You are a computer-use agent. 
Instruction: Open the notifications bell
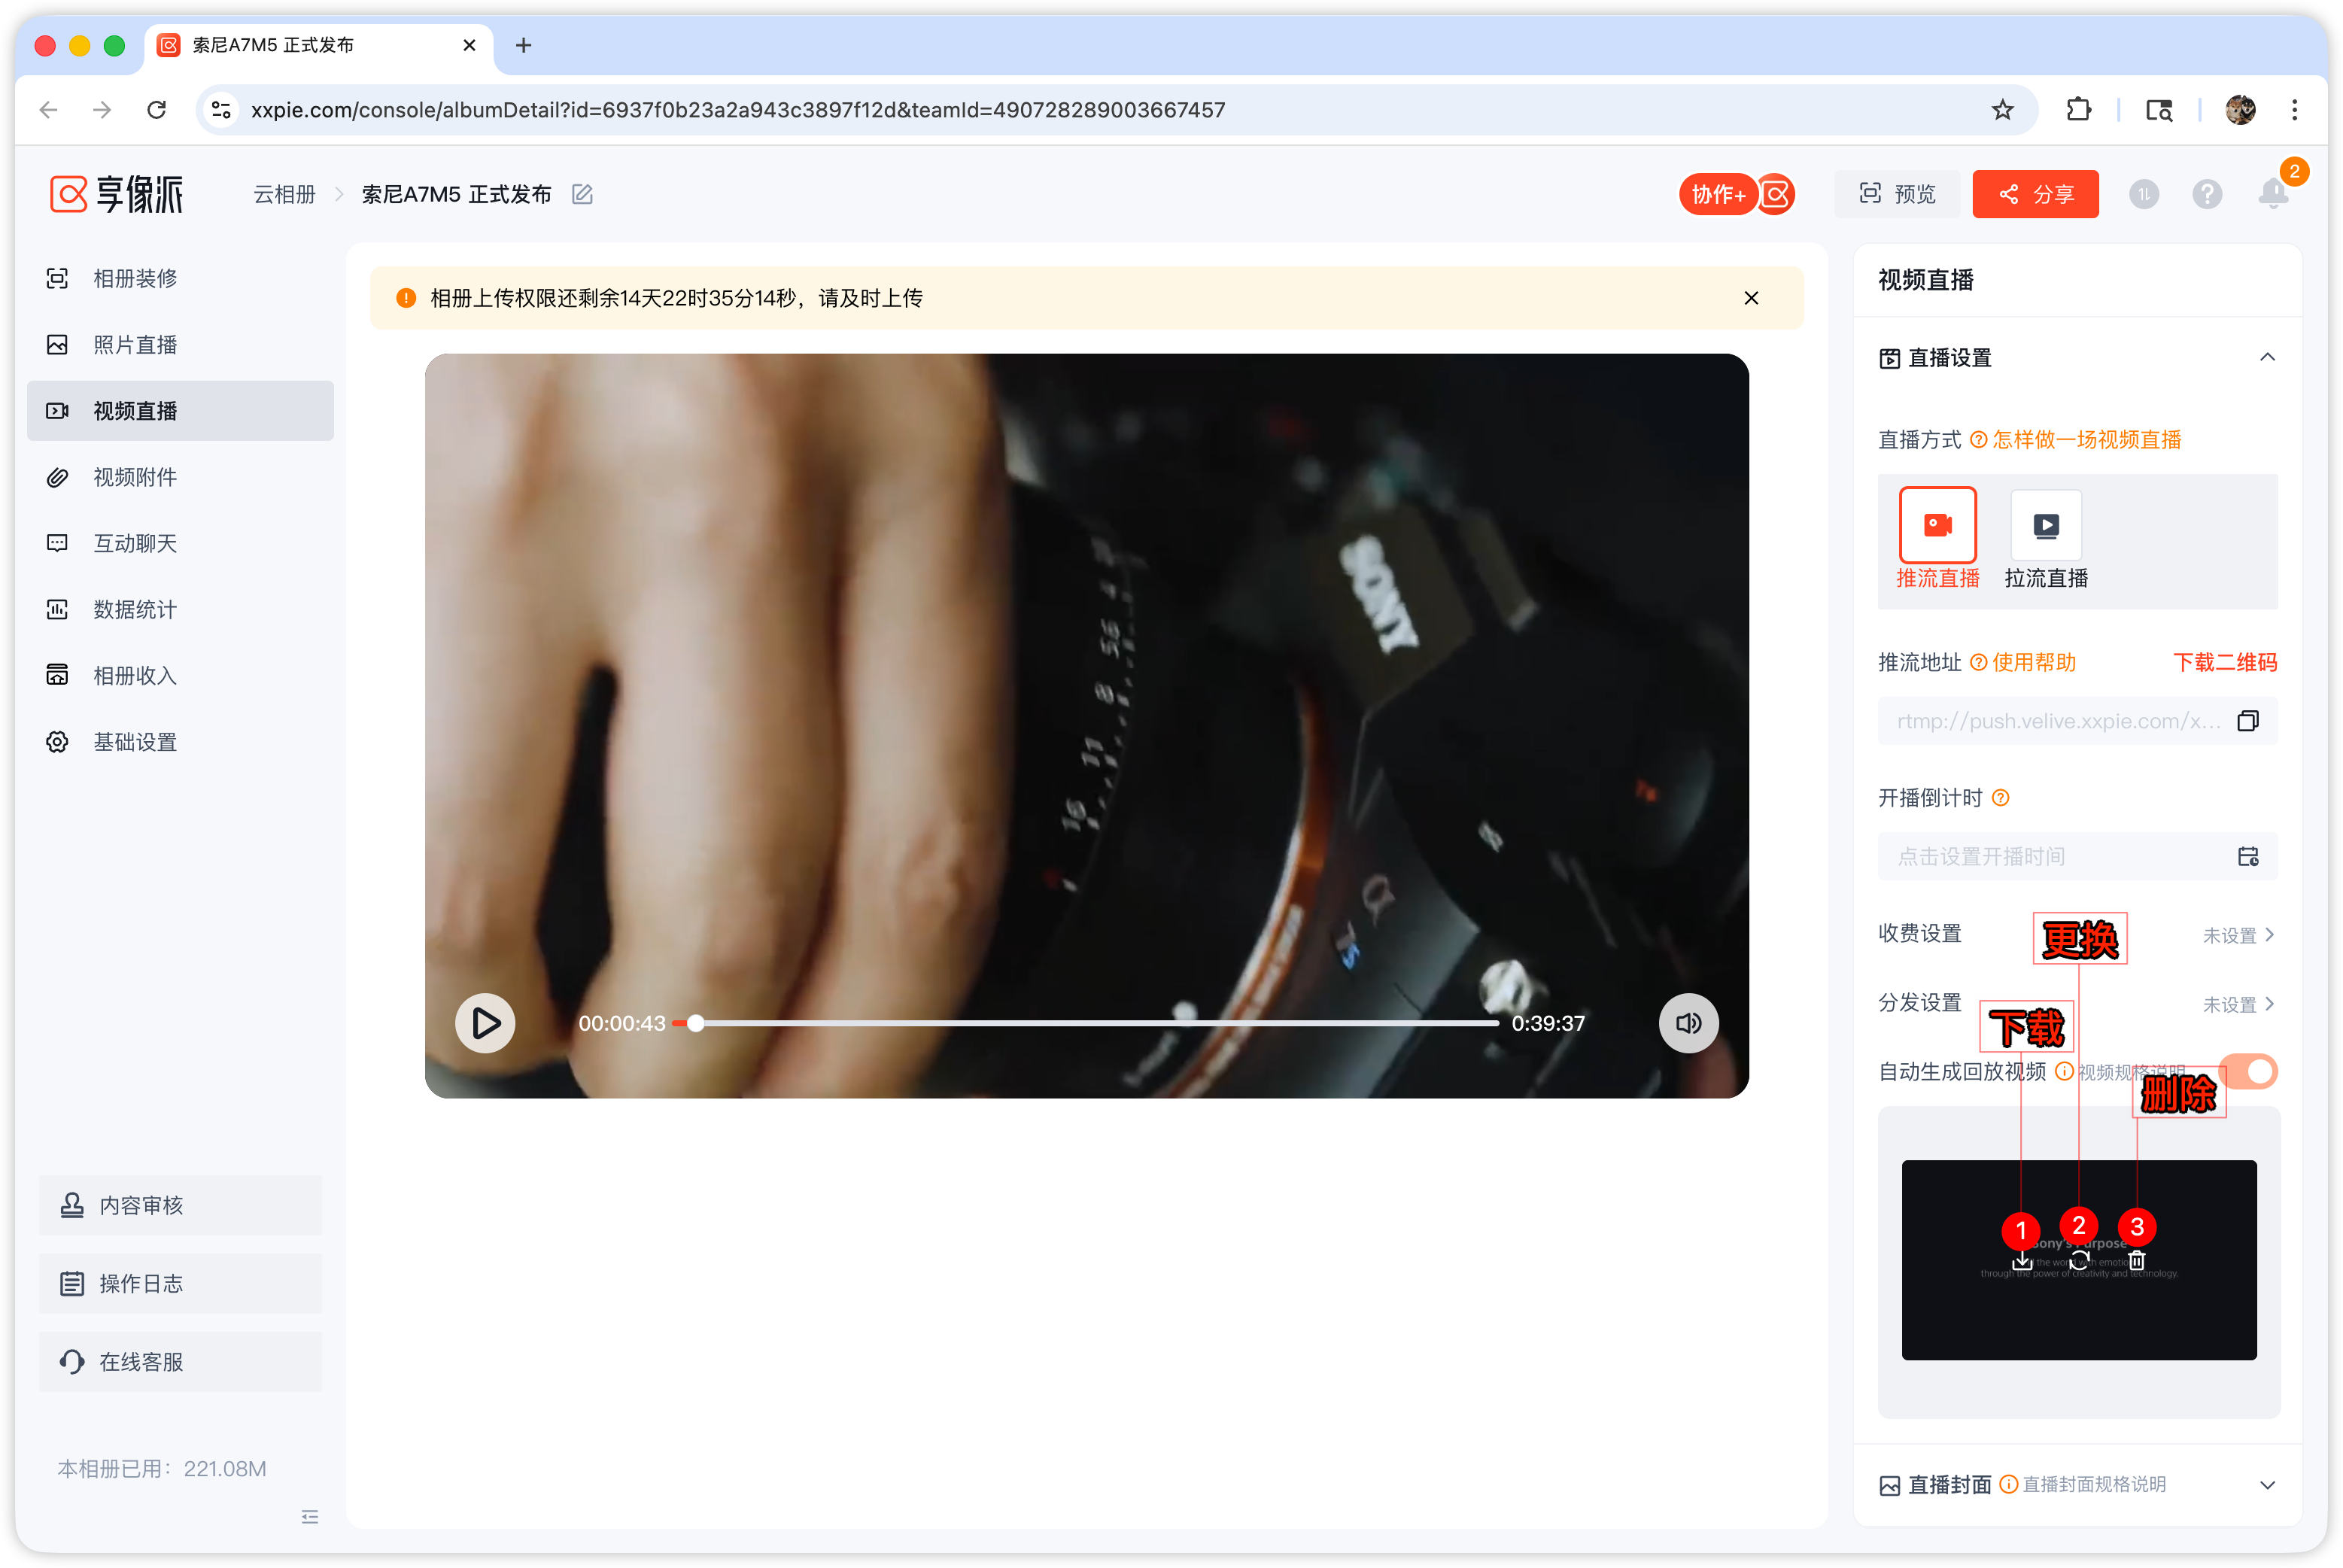(x=2272, y=193)
